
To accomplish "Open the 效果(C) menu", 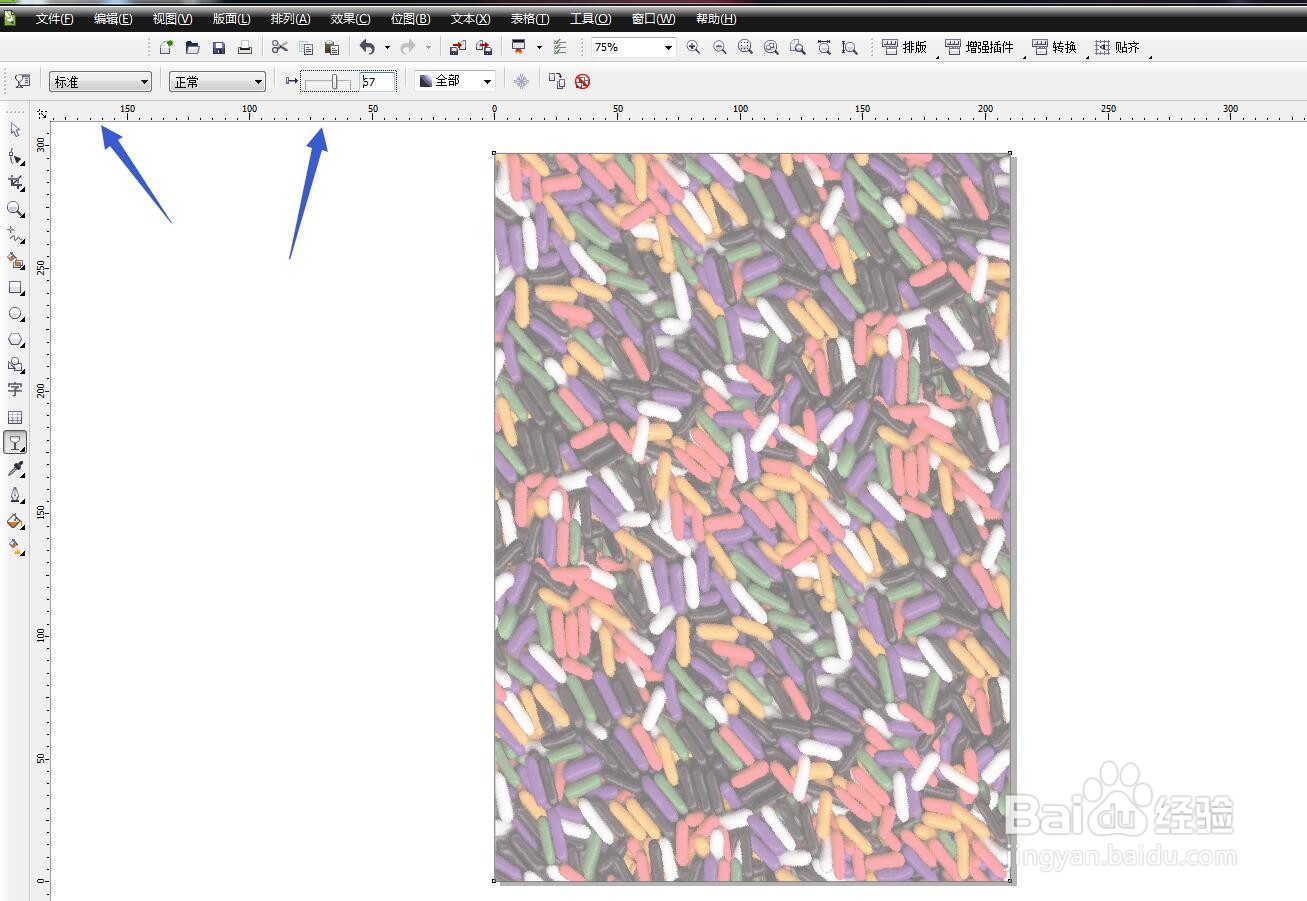I will [350, 19].
